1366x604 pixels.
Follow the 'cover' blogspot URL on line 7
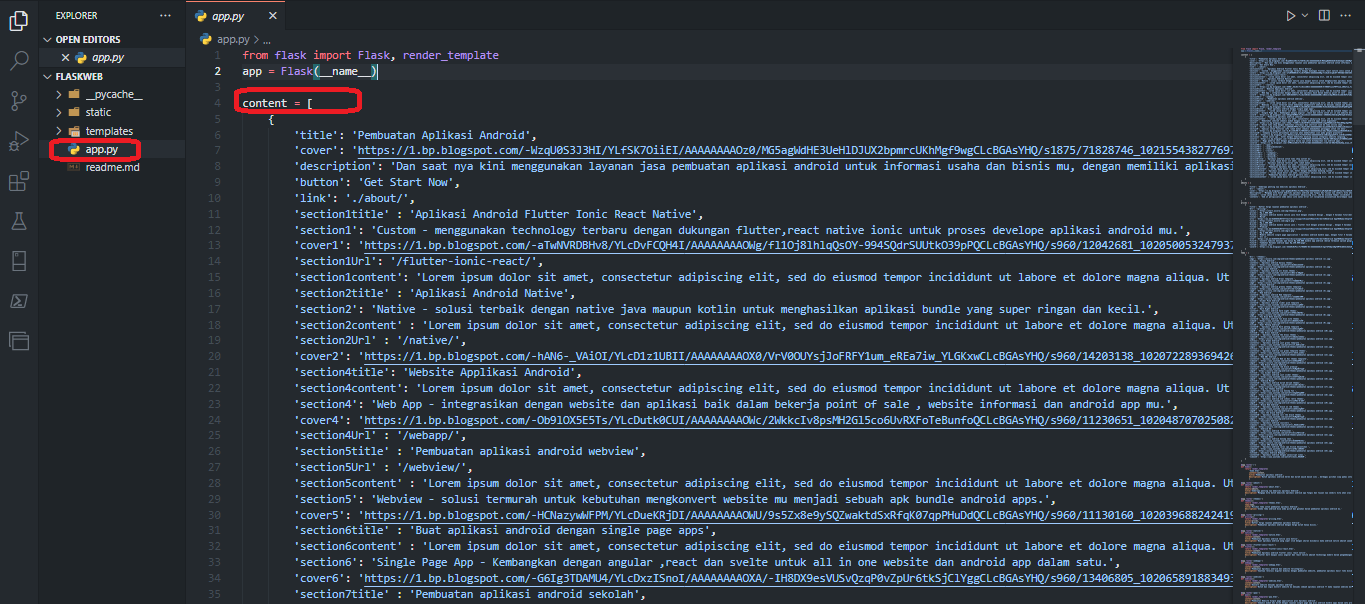(796, 150)
